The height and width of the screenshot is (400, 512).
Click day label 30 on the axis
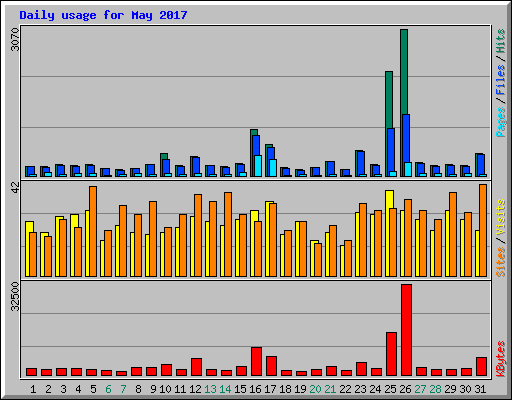[x=465, y=389]
